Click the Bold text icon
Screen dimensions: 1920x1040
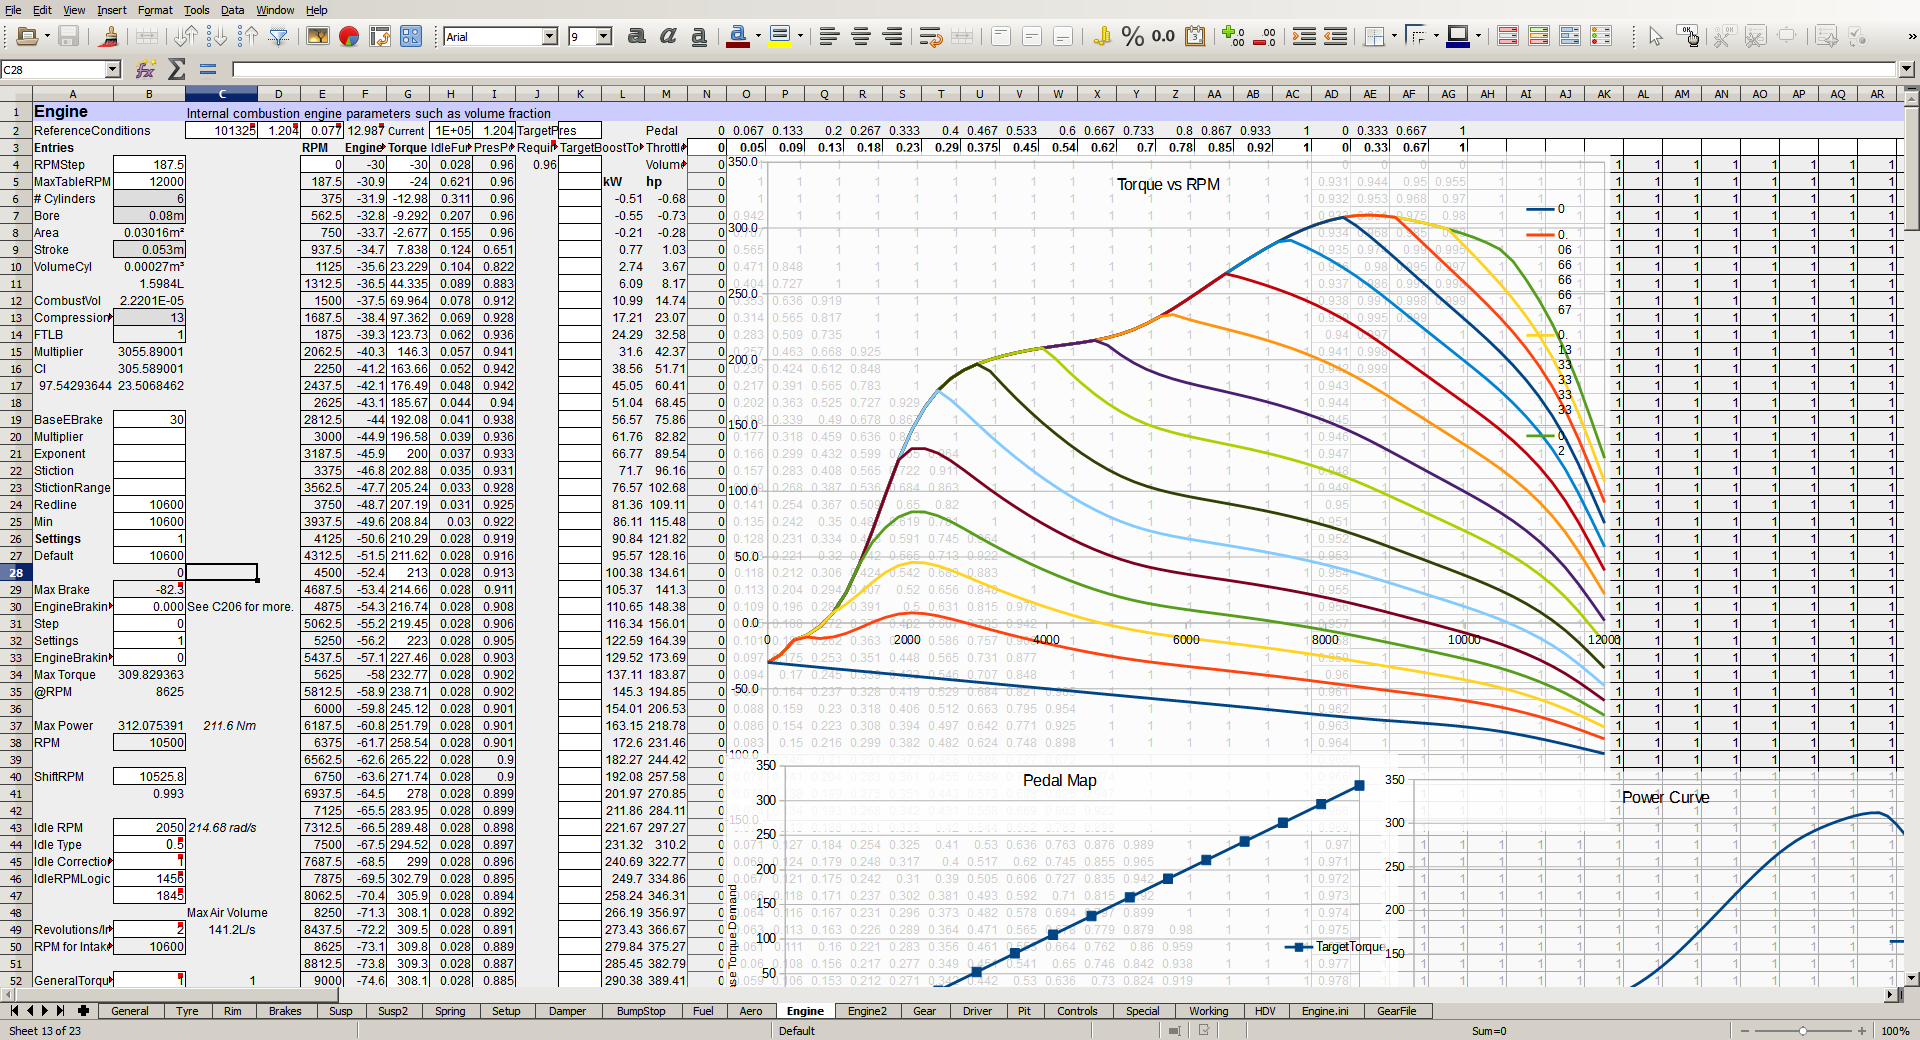click(636, 37)
